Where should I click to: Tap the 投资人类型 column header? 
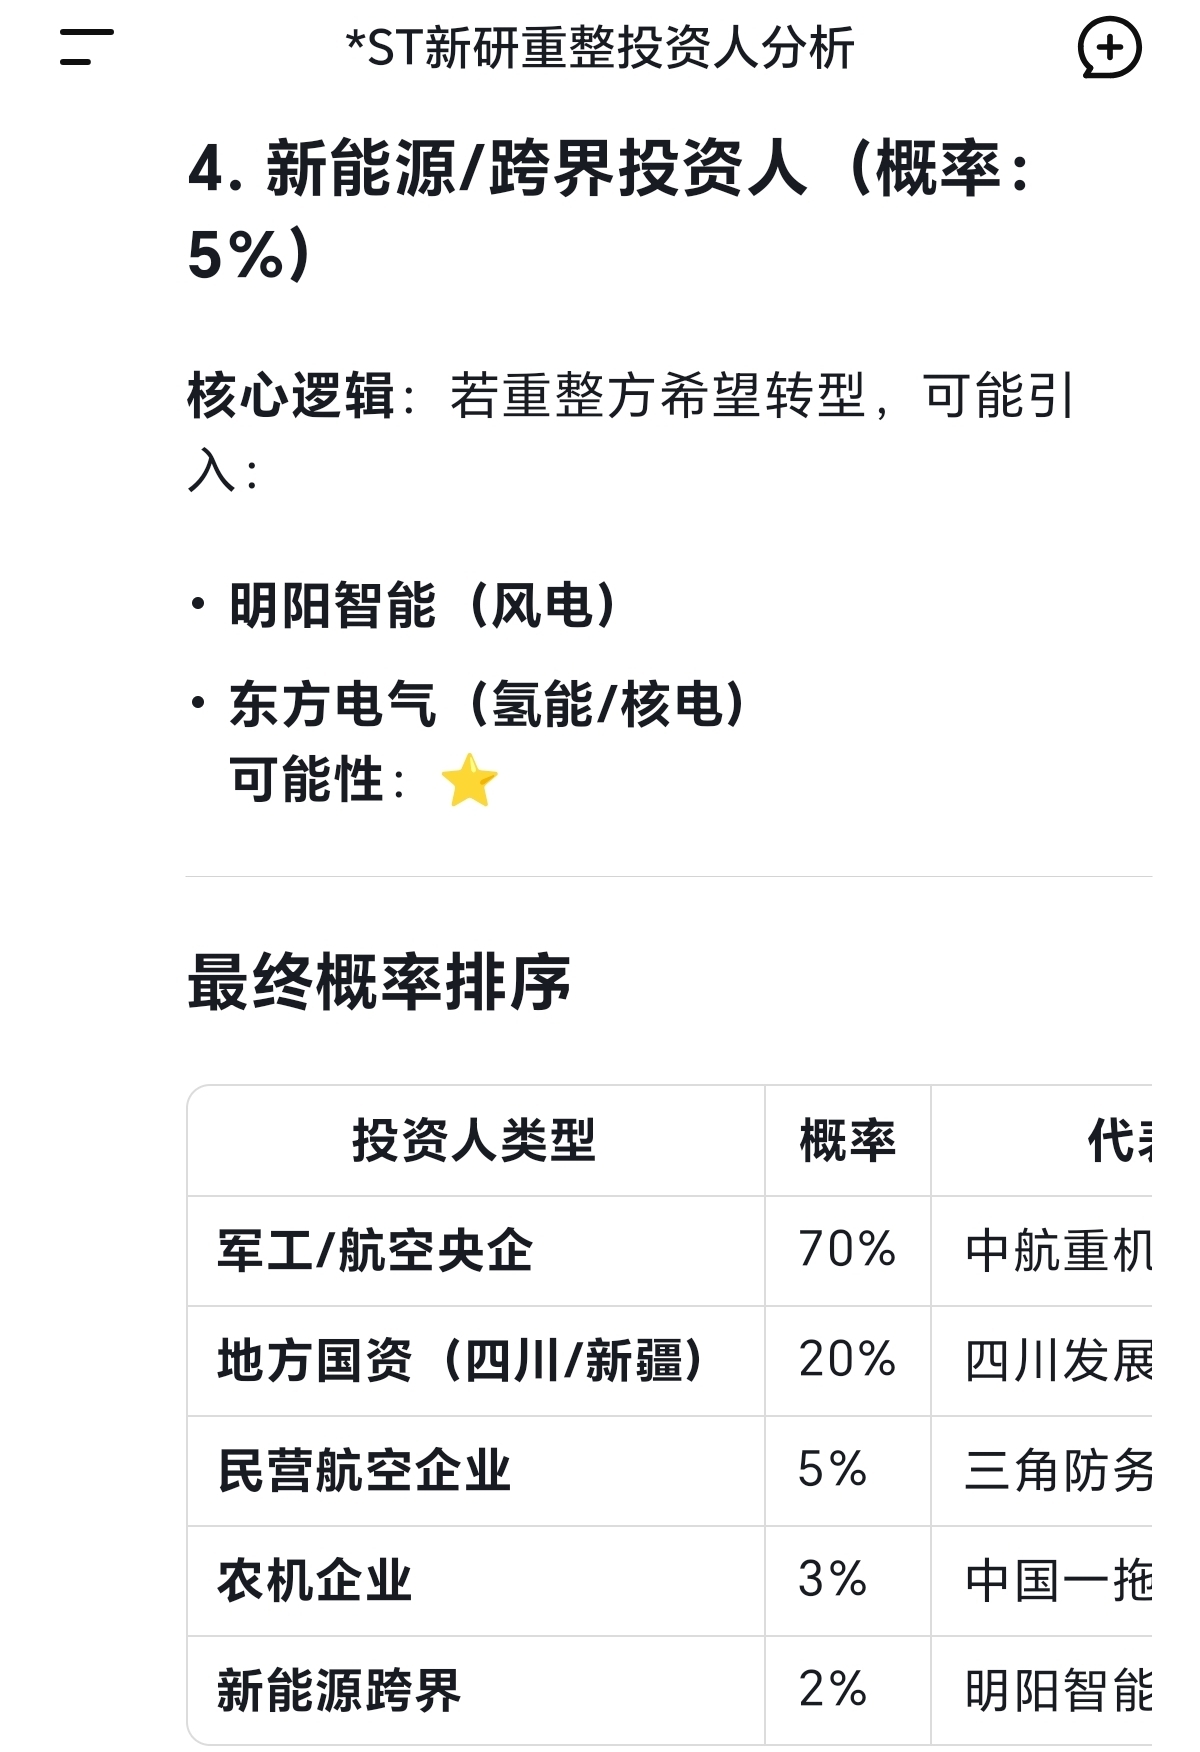pyautogui.click(x=474, y=1140)
